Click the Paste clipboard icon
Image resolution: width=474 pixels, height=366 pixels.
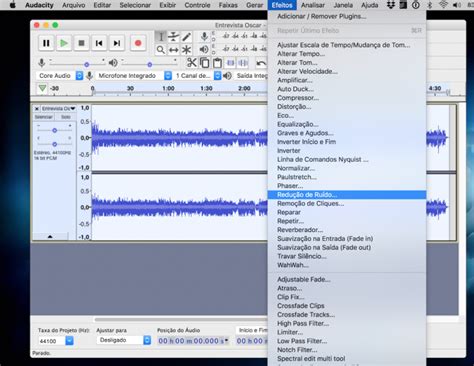217,63
